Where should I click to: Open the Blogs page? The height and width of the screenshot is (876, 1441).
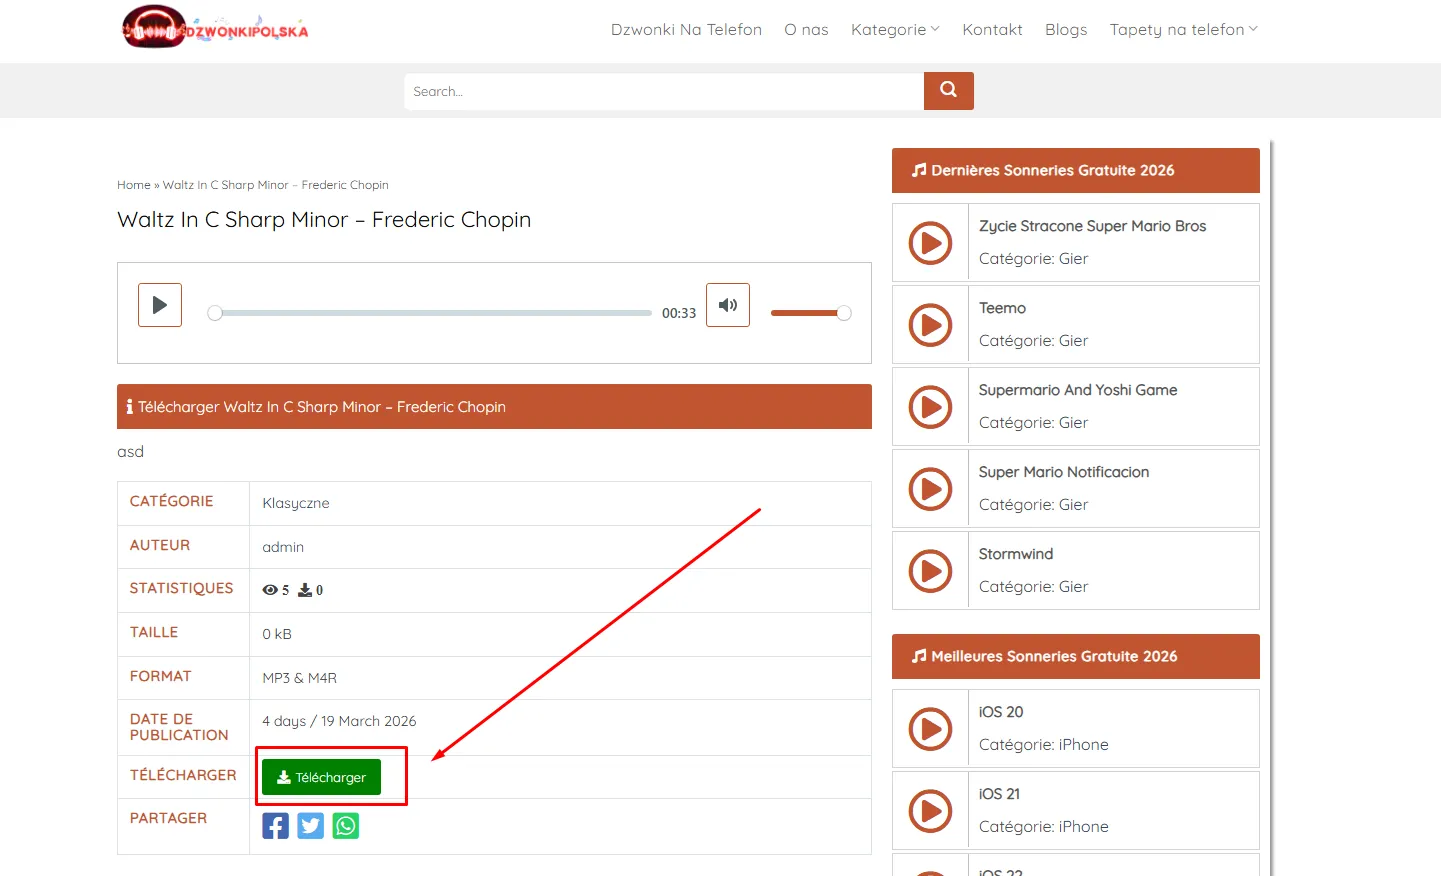point(1066,30)
